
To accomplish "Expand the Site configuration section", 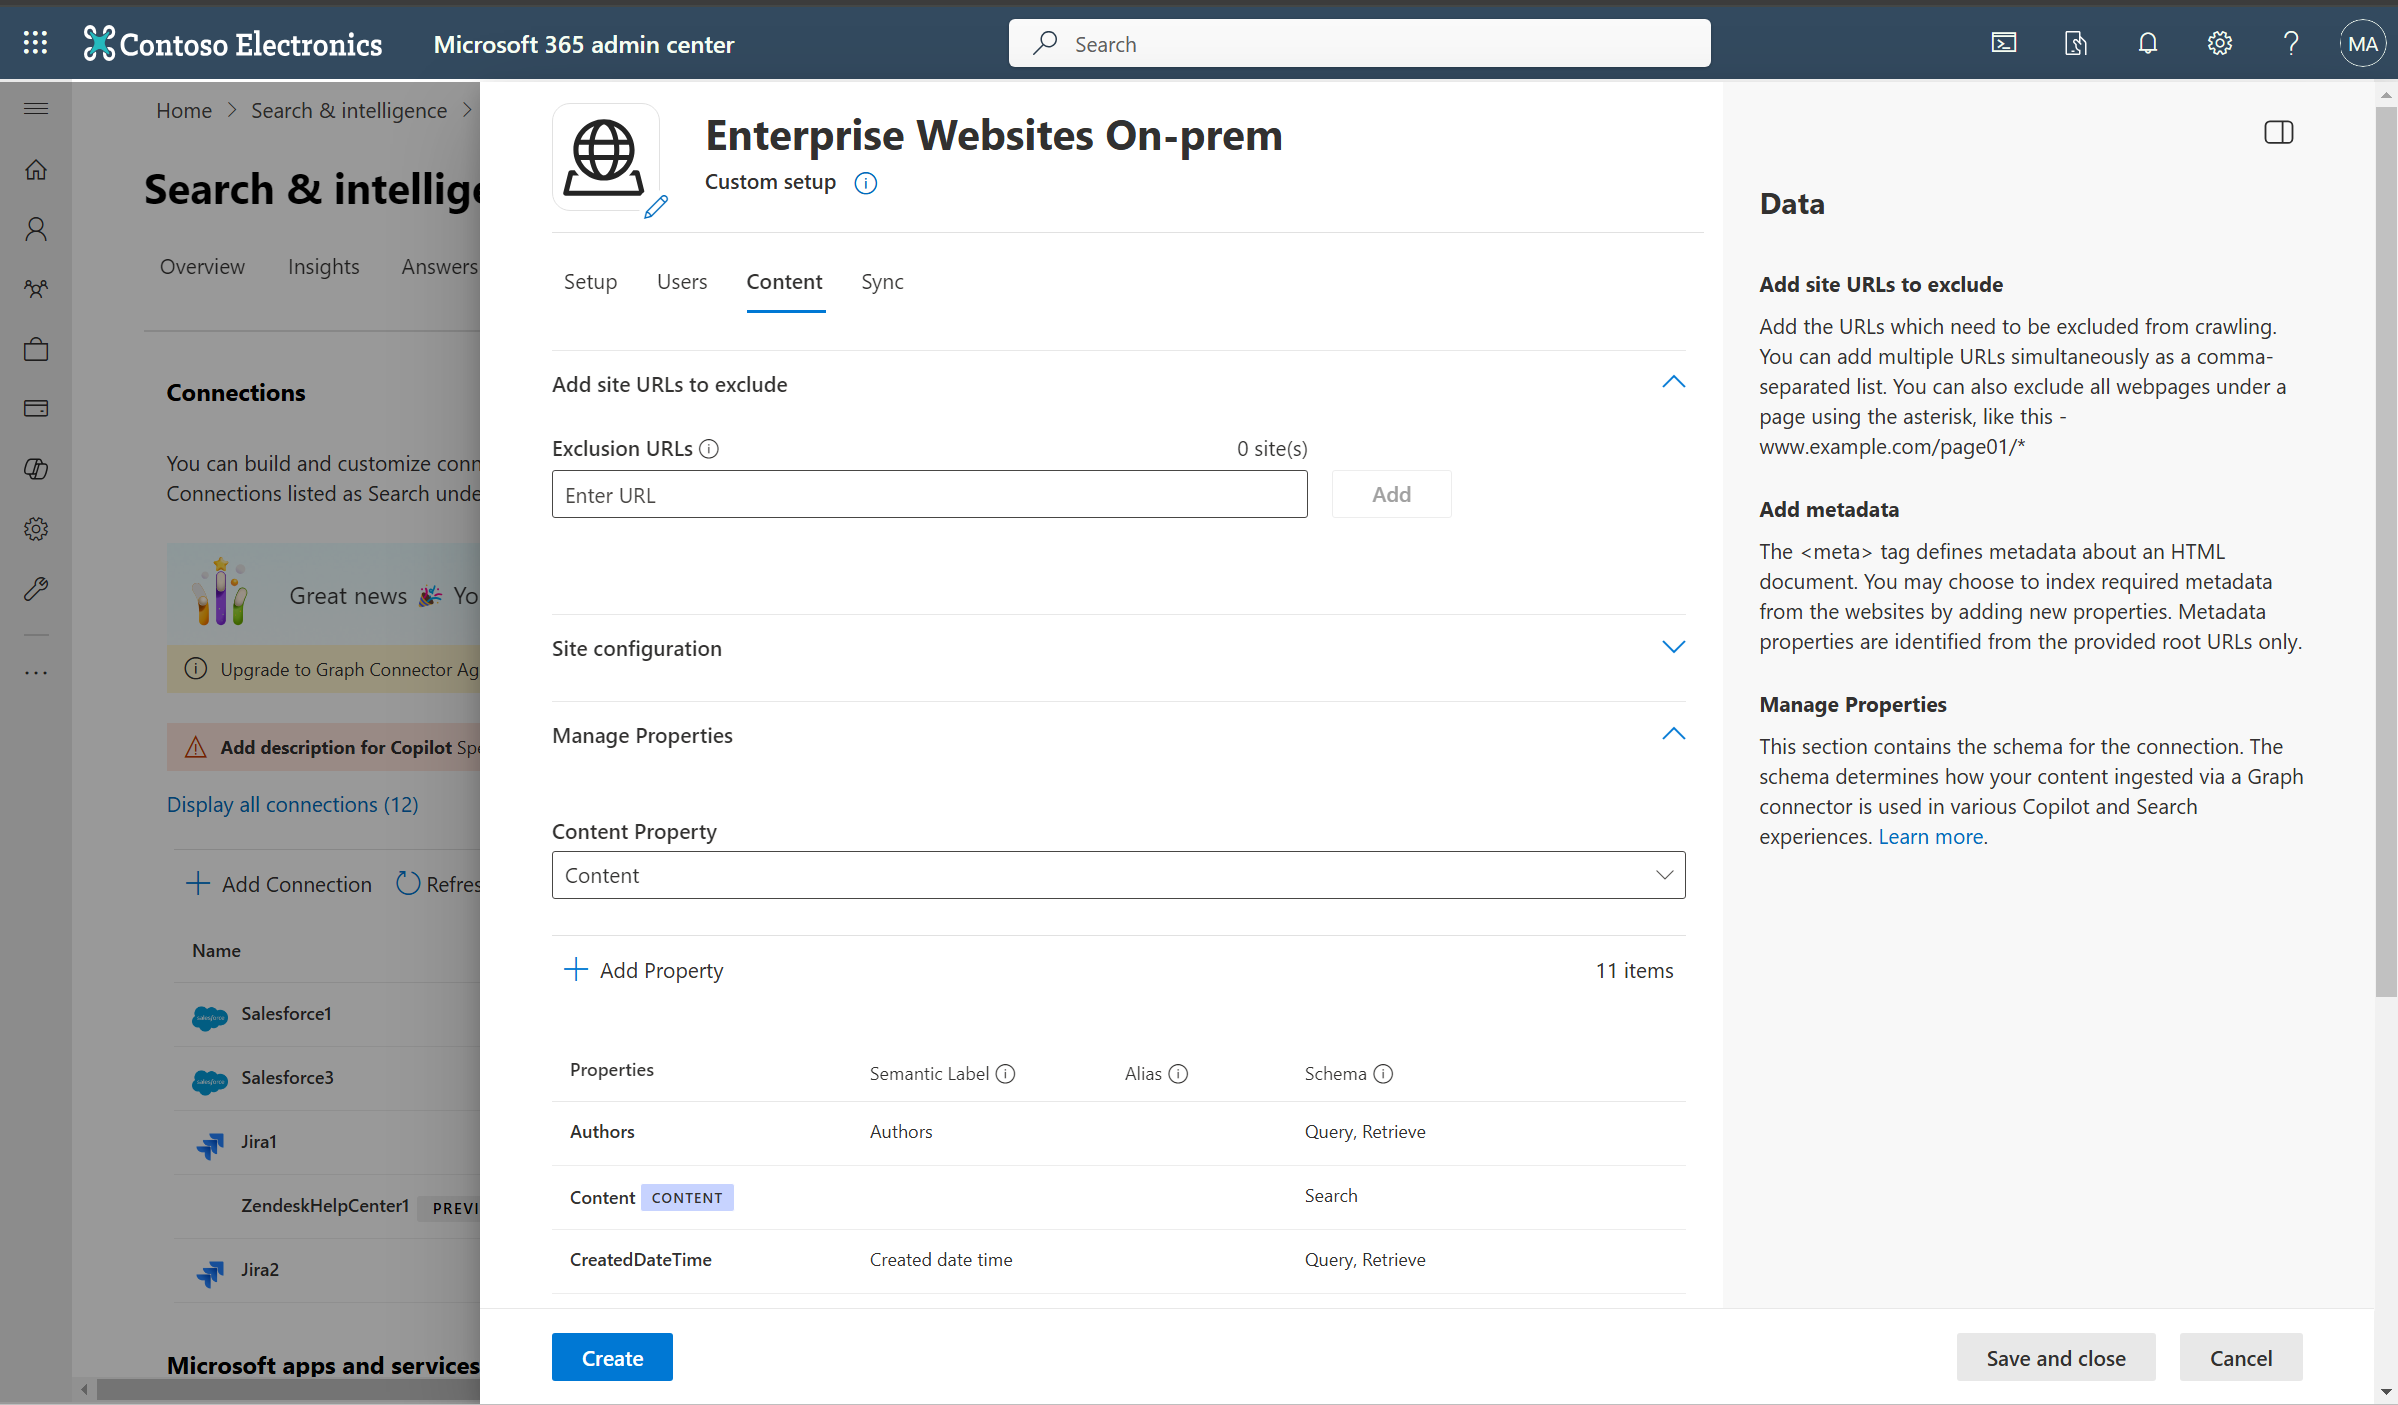I will pos(1673,647).
